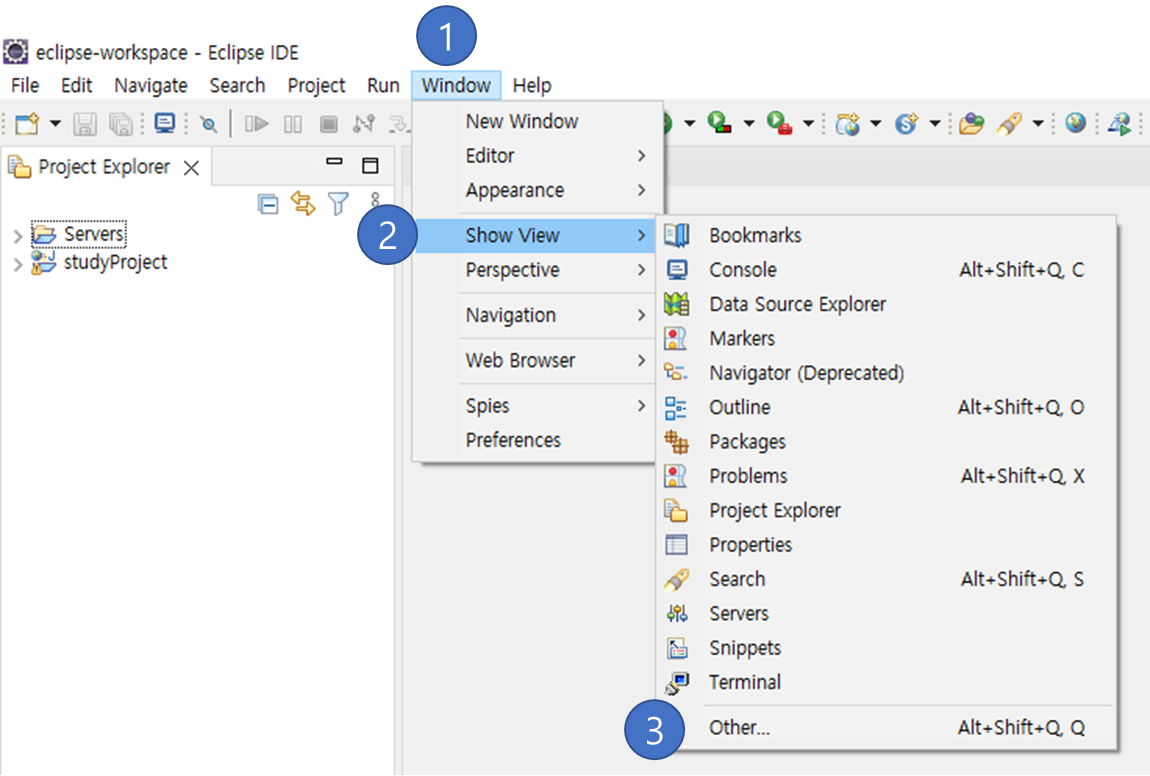The height and width of the screenshot is (776, 1150).
Task: Click the Save disk icon
Action: coord(85,123)
